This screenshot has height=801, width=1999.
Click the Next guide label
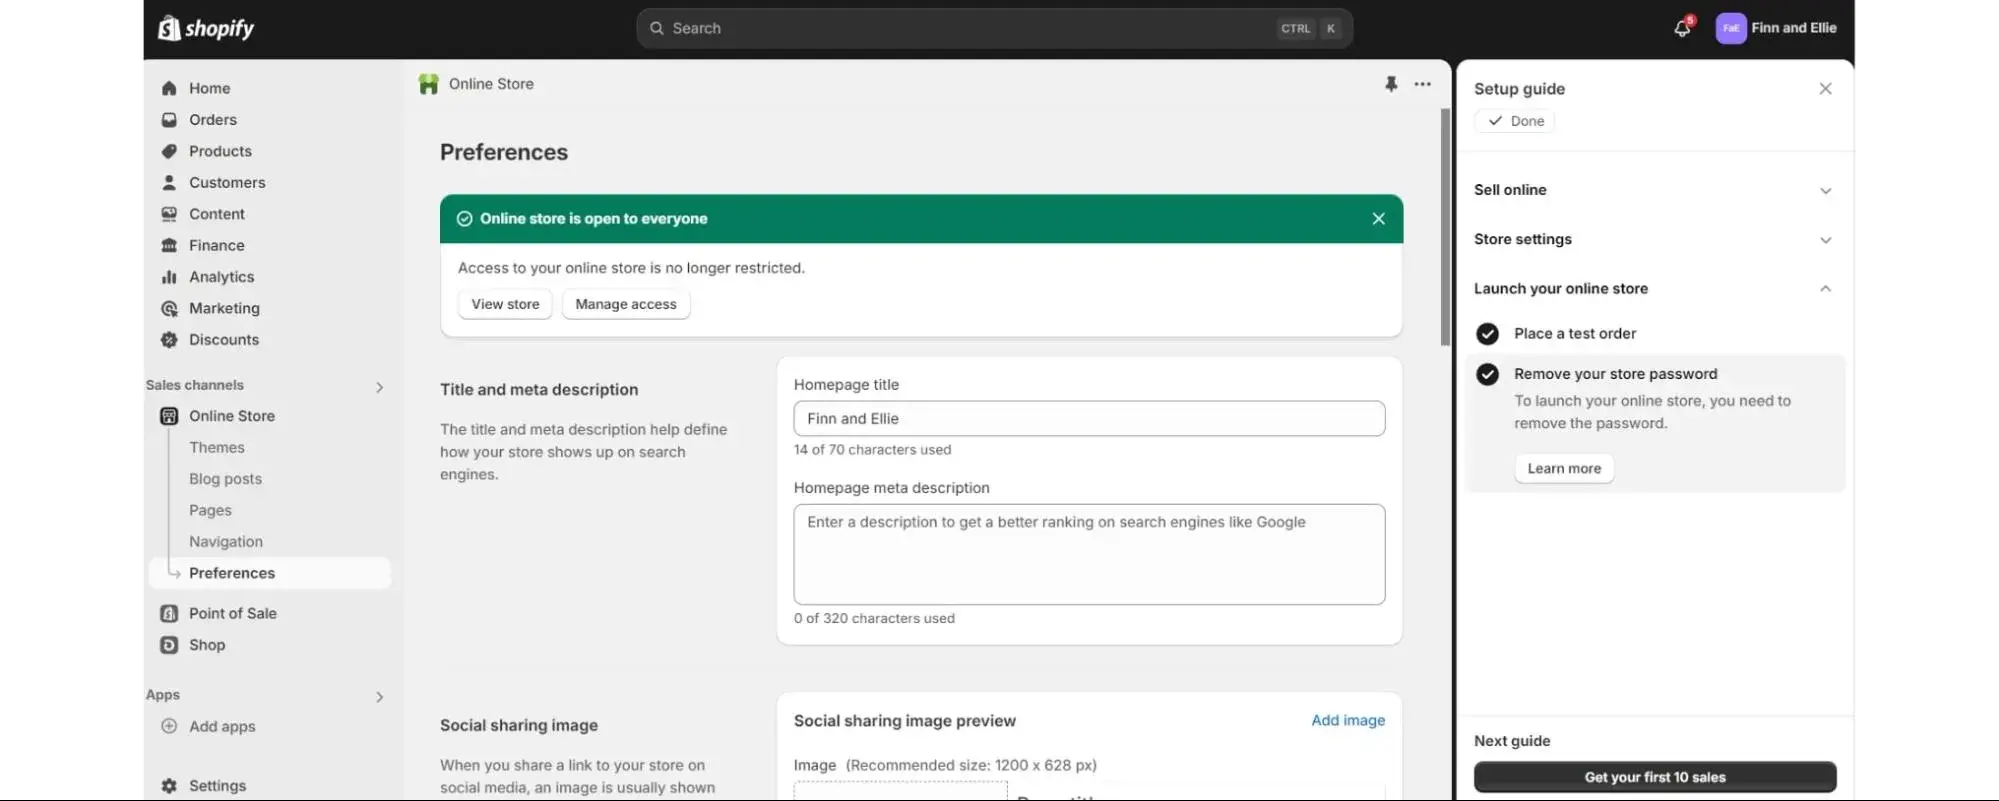(x=1512, y=741)
